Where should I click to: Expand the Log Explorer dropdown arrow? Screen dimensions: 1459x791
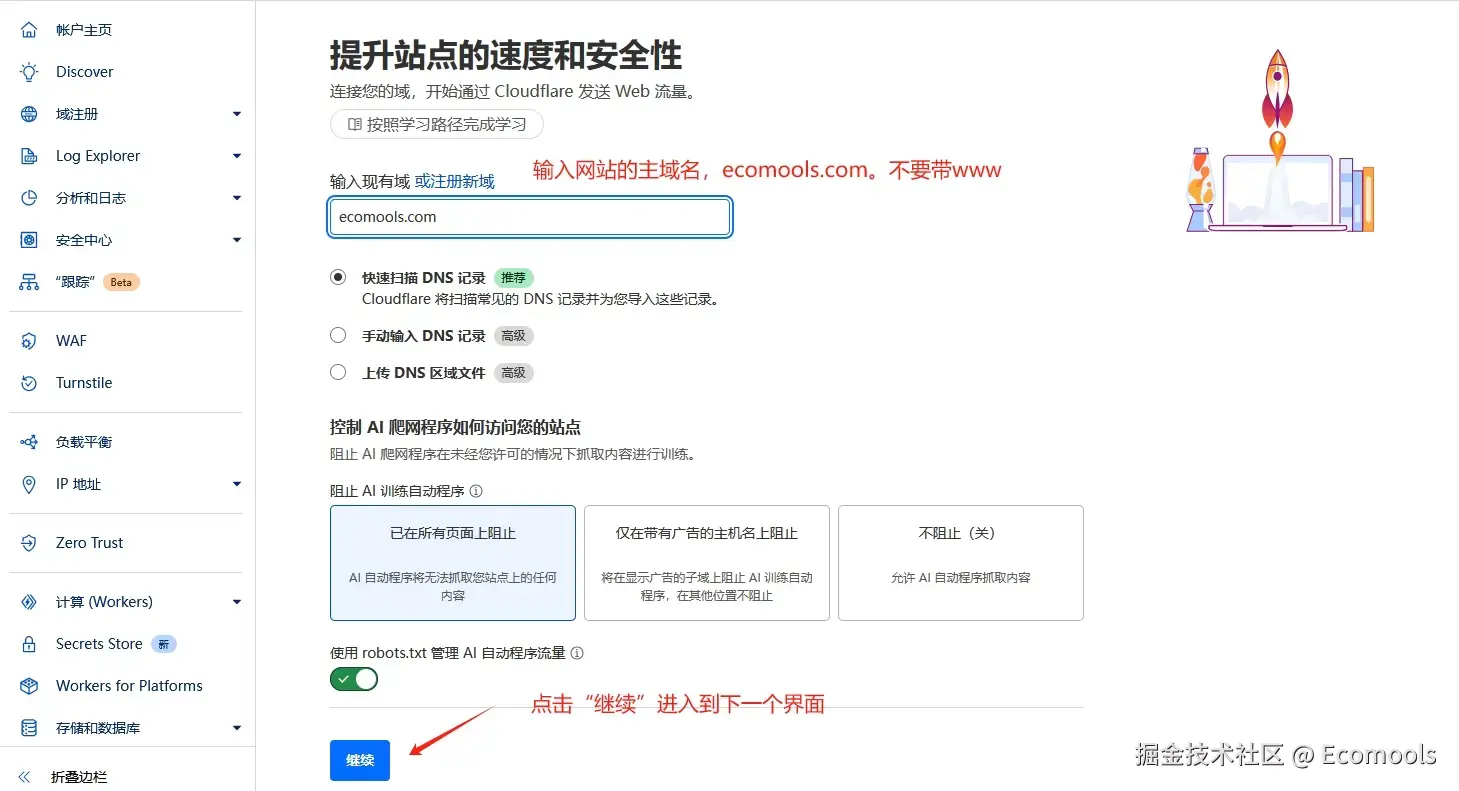(237, 156)
